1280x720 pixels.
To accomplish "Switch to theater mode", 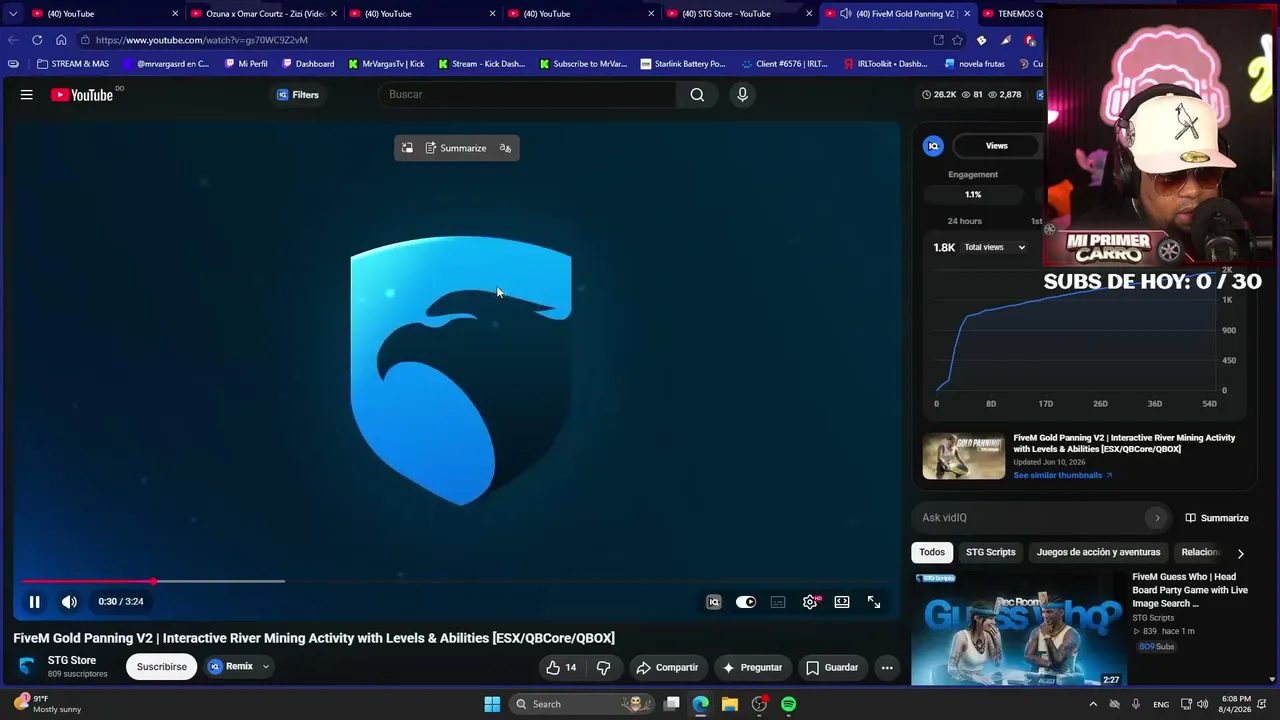I will click(842, 602).
